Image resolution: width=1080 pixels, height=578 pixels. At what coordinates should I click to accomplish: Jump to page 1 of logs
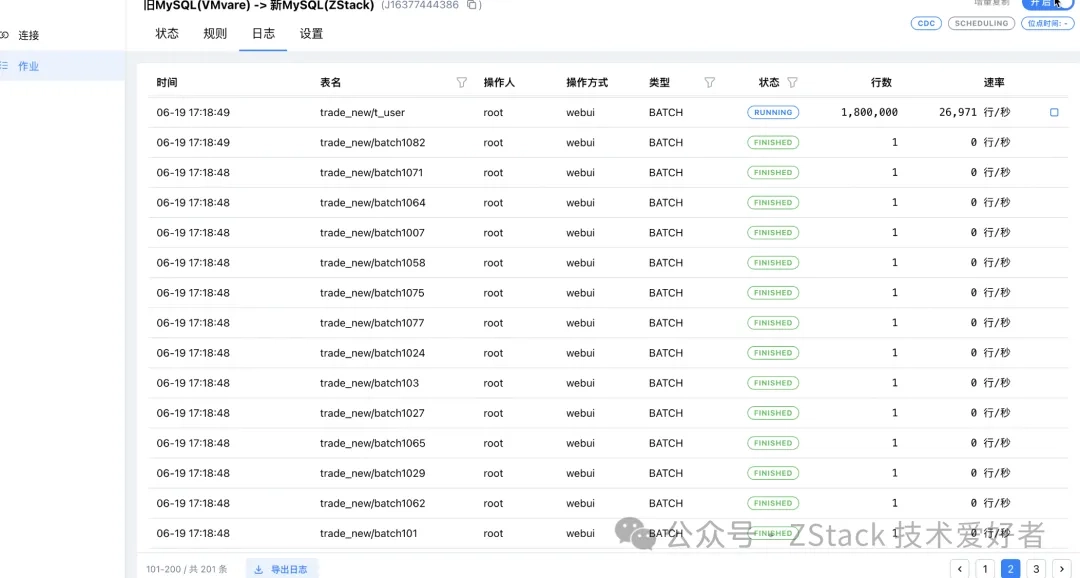(x=985, y=569)
